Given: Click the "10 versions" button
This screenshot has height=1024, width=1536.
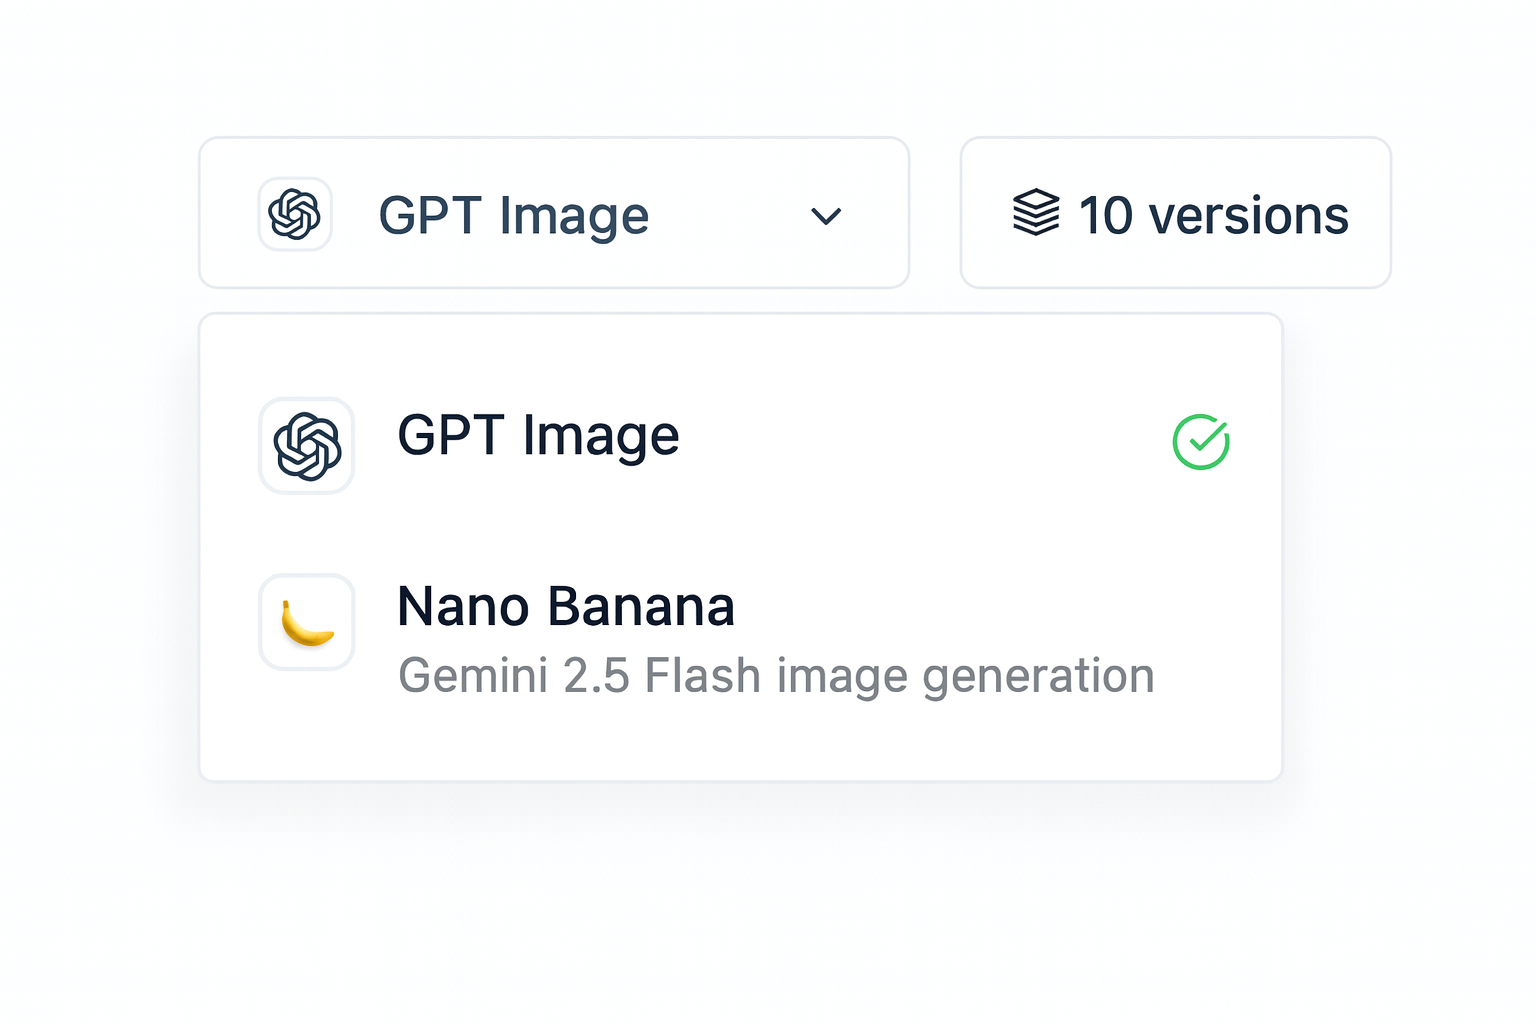Looking at the screenshot, I should pos(1175,213).
